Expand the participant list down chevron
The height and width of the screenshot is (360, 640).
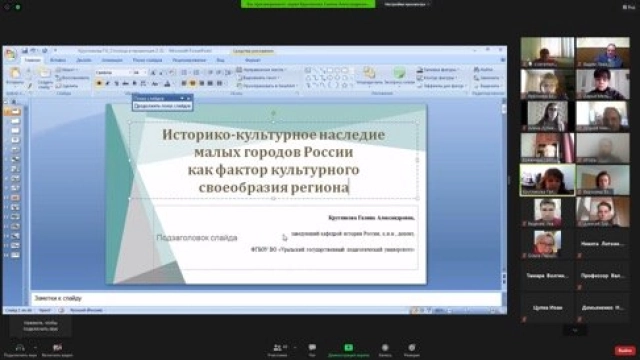click(575, 330)
